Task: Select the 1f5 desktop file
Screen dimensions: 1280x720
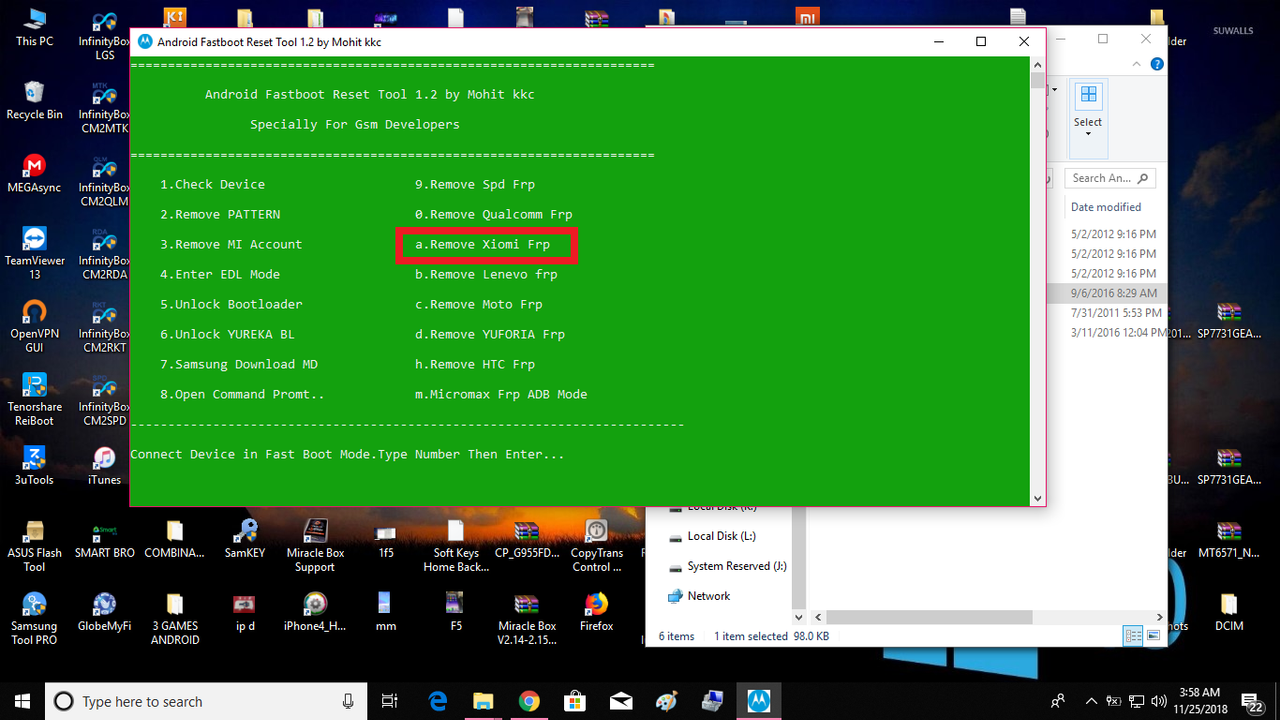Action: click(x=386, y=538)
